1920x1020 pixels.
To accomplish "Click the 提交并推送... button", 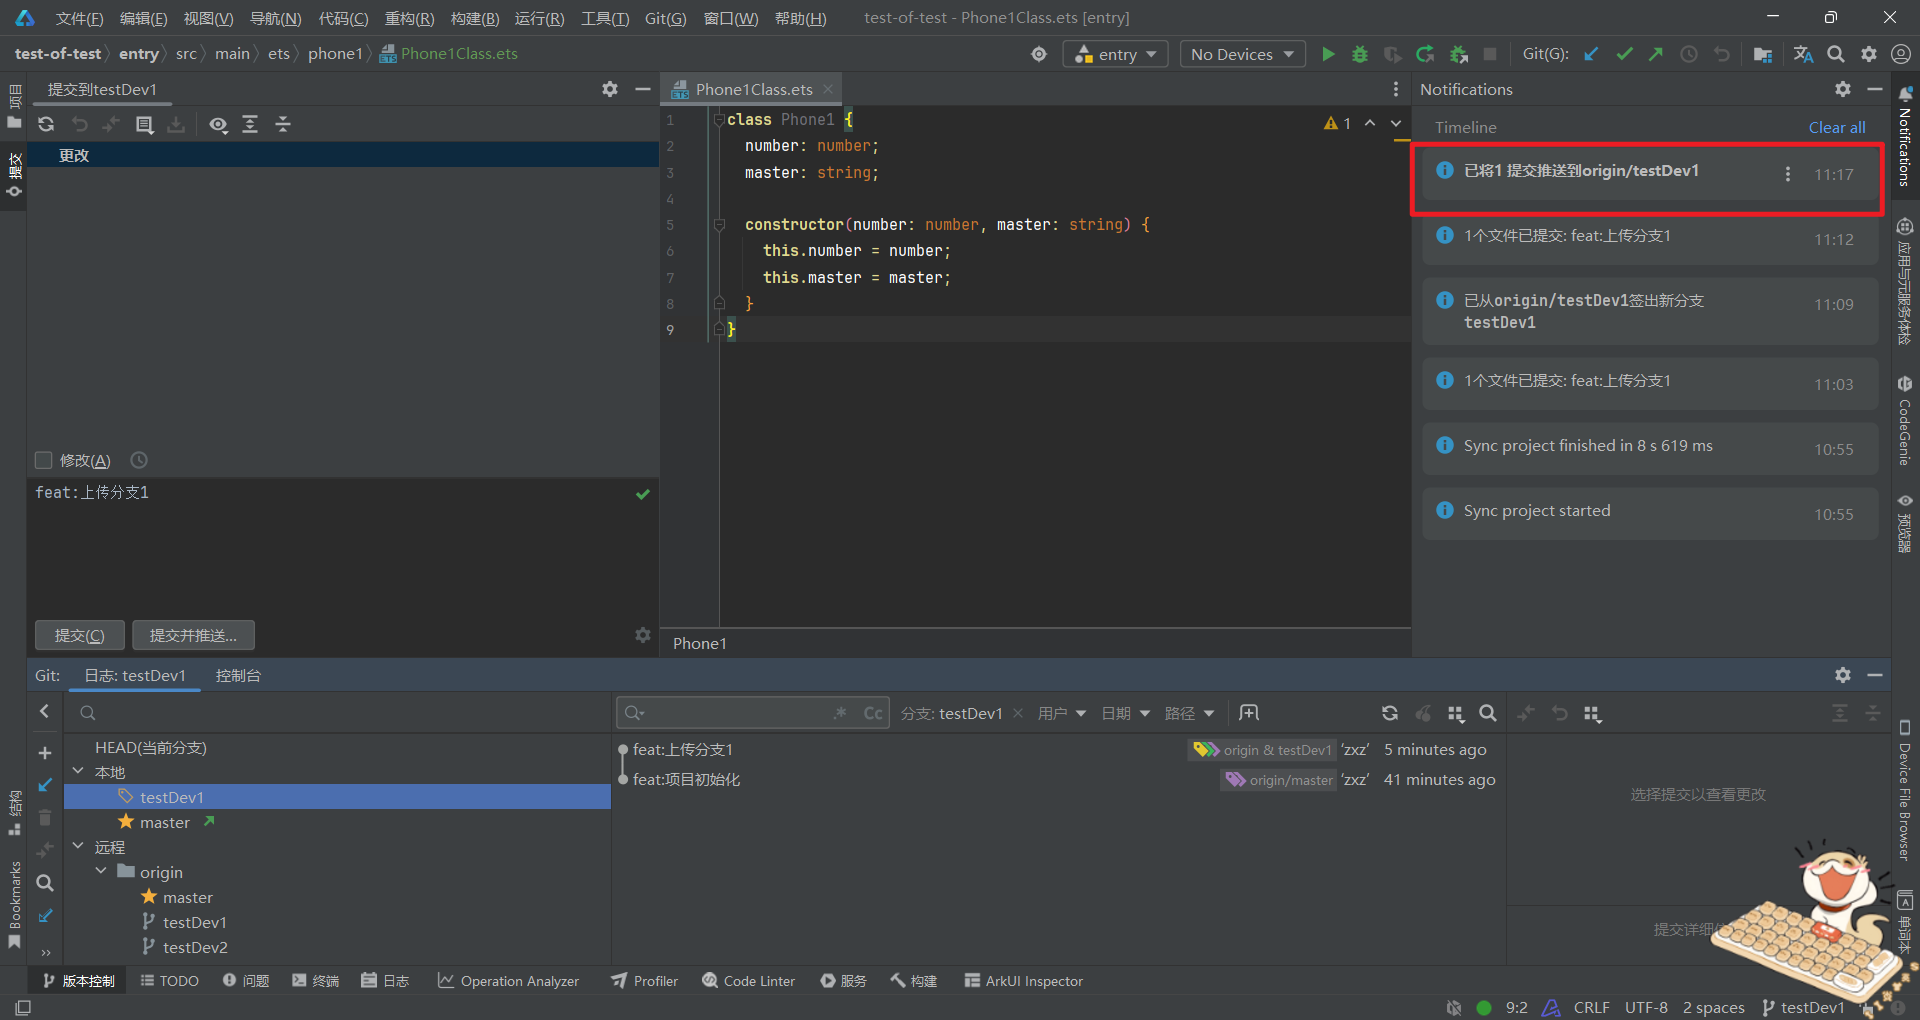I will [193, 635].
